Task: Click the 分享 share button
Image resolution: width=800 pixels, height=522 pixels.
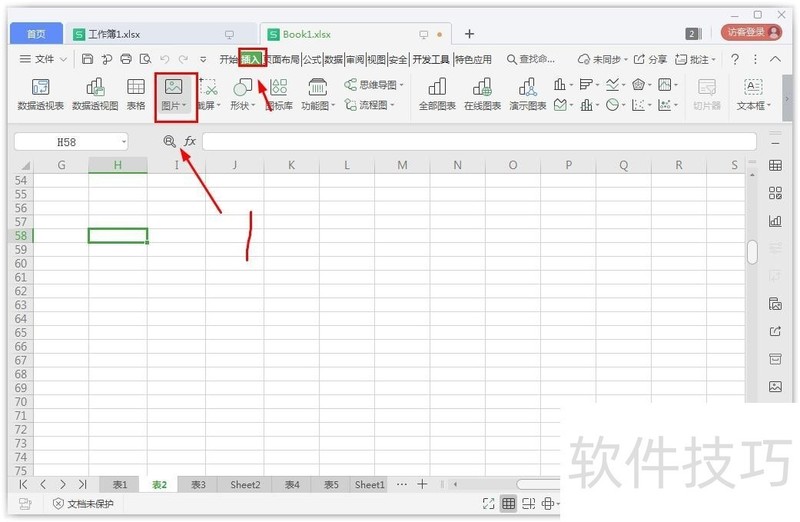Action: pyautogui.click(x=650, y=60)
